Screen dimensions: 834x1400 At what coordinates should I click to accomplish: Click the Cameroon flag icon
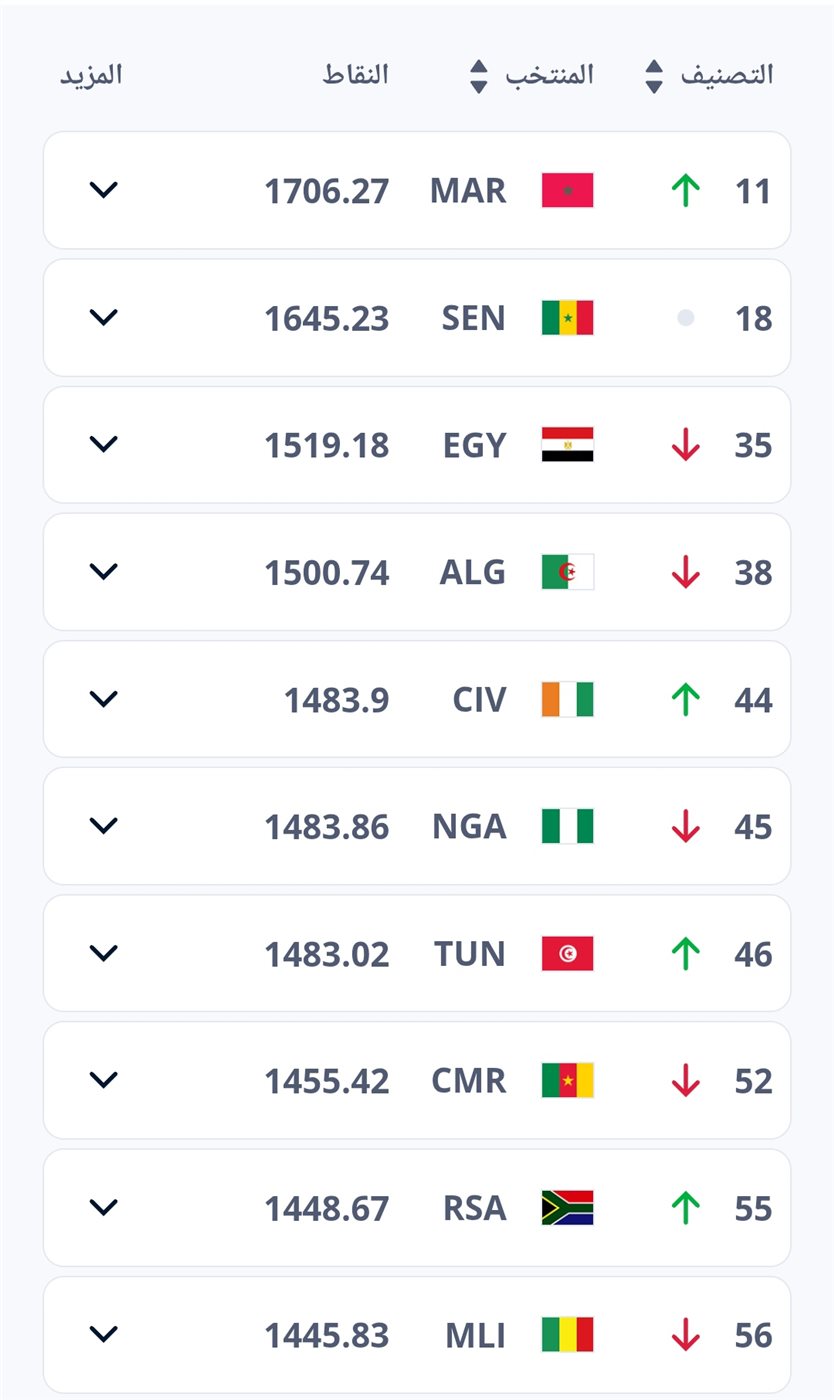tap(567, 1081)
